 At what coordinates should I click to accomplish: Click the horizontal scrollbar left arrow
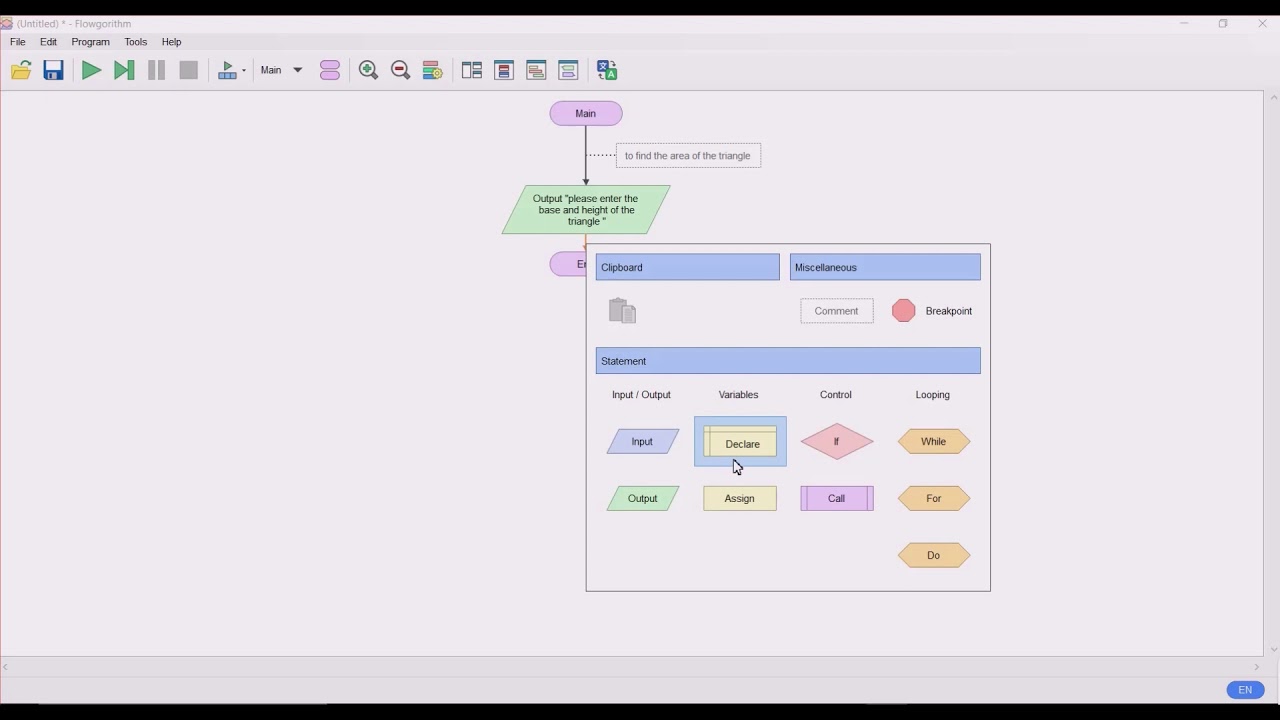pos(6,667)
